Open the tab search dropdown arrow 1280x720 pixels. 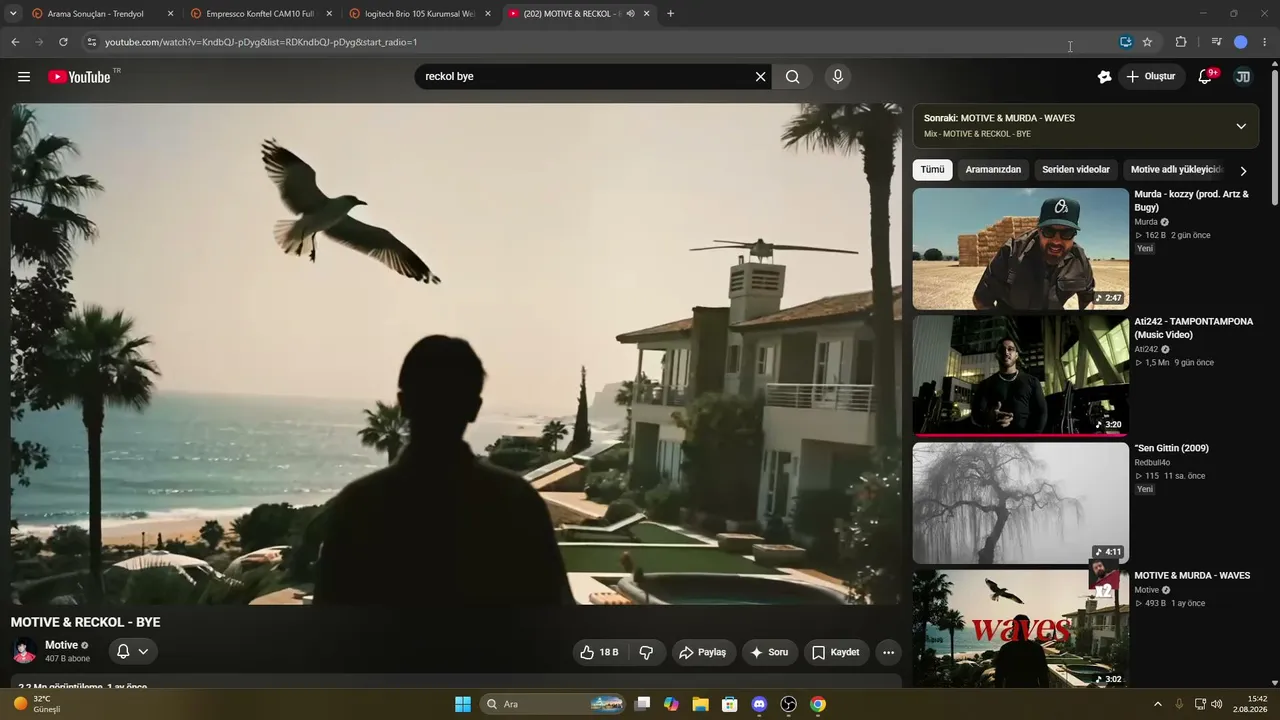point(13,14)
